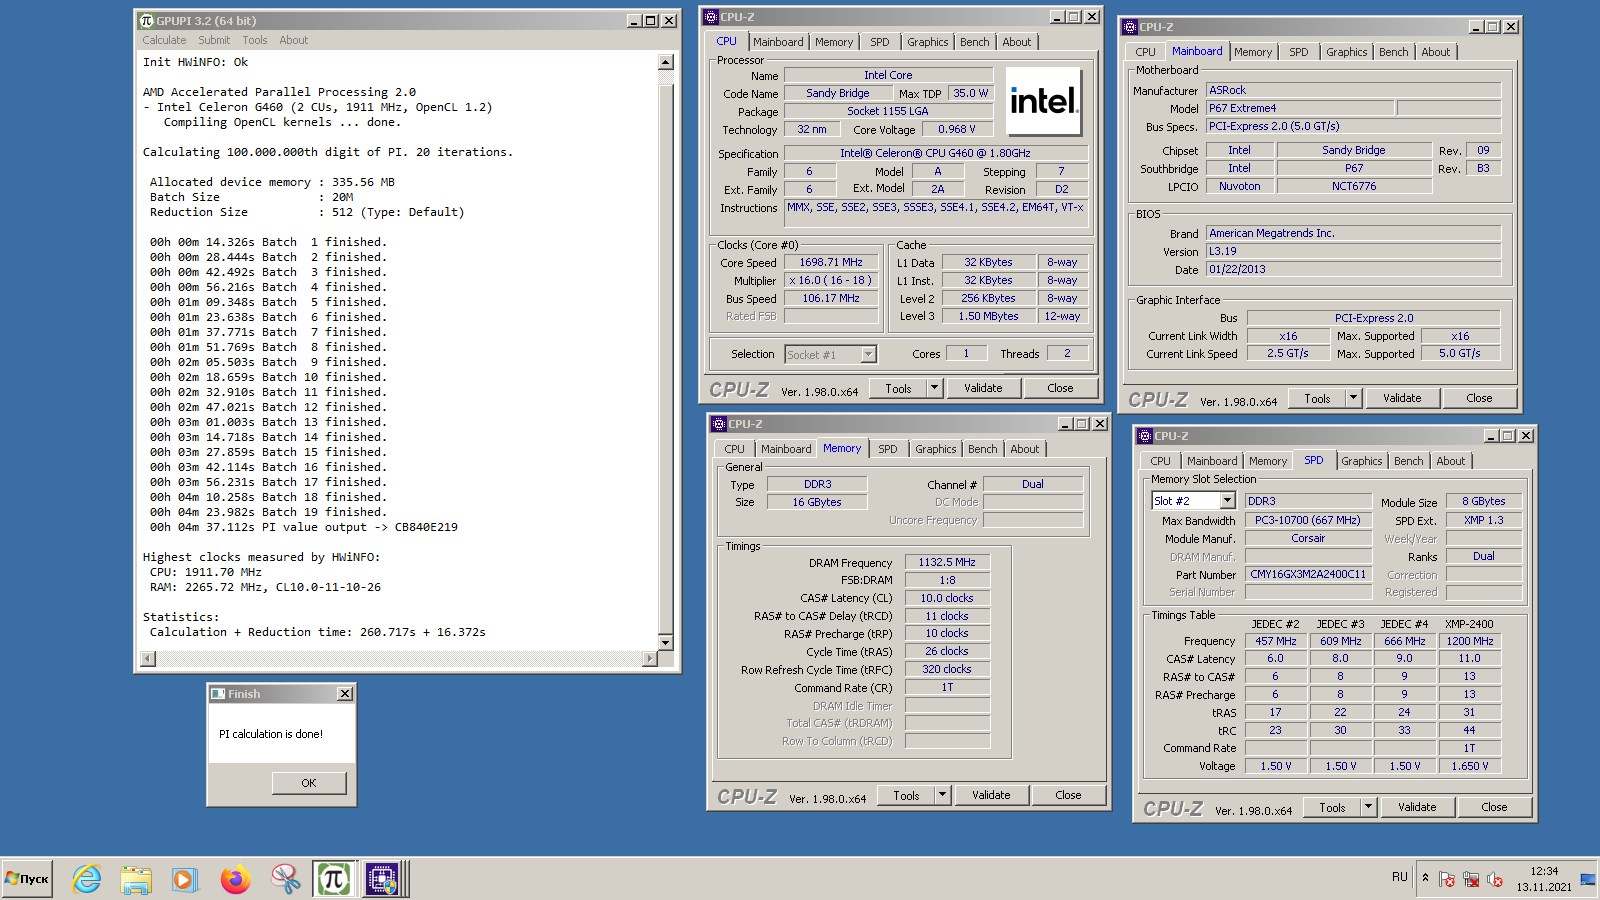
Task: Open File Explorer folder taskbar icon
Action: click(x=136, y=879)
